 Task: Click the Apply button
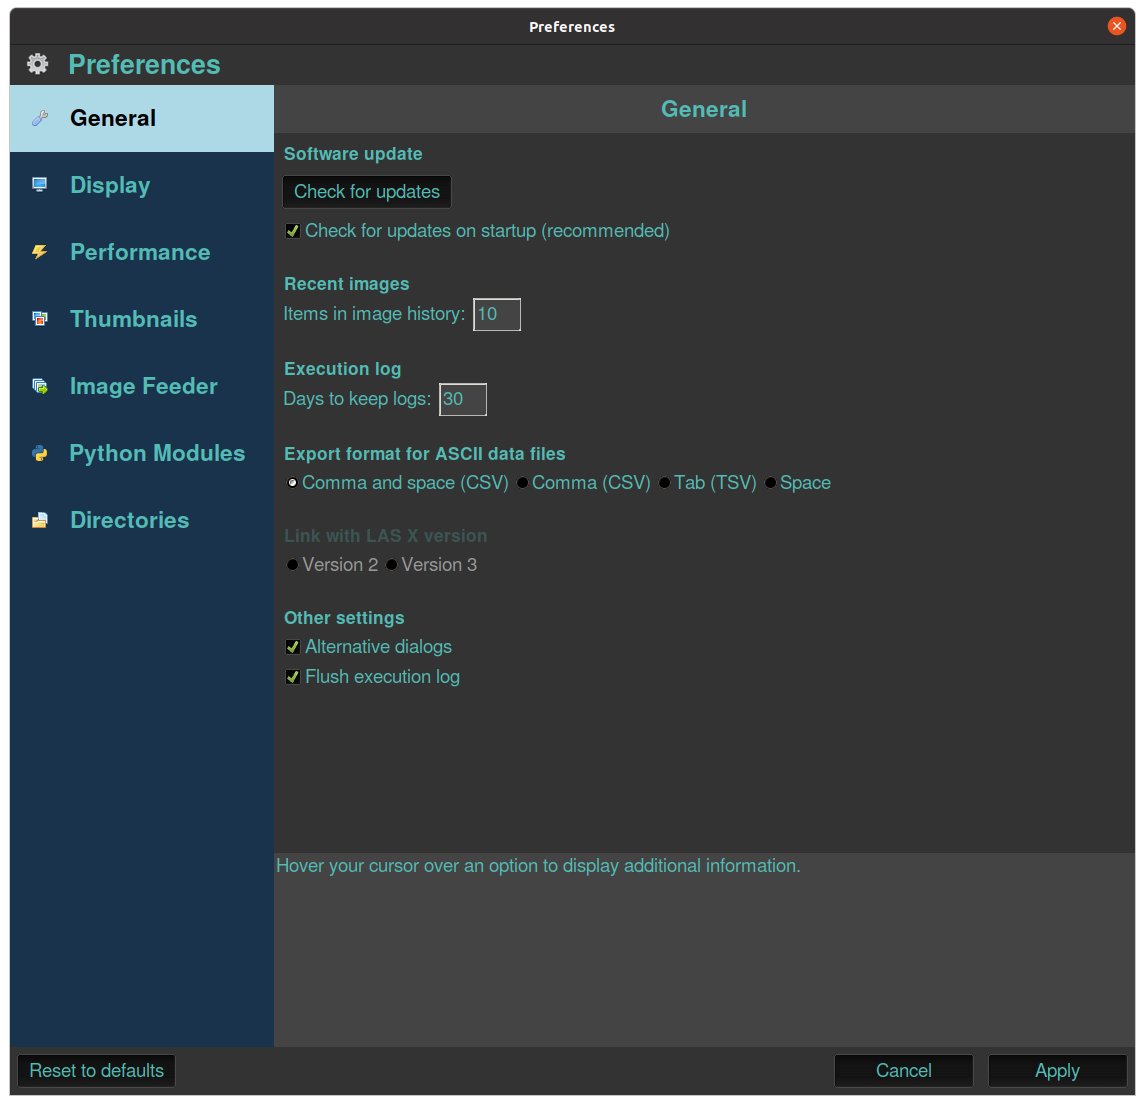(1057, 1070)
